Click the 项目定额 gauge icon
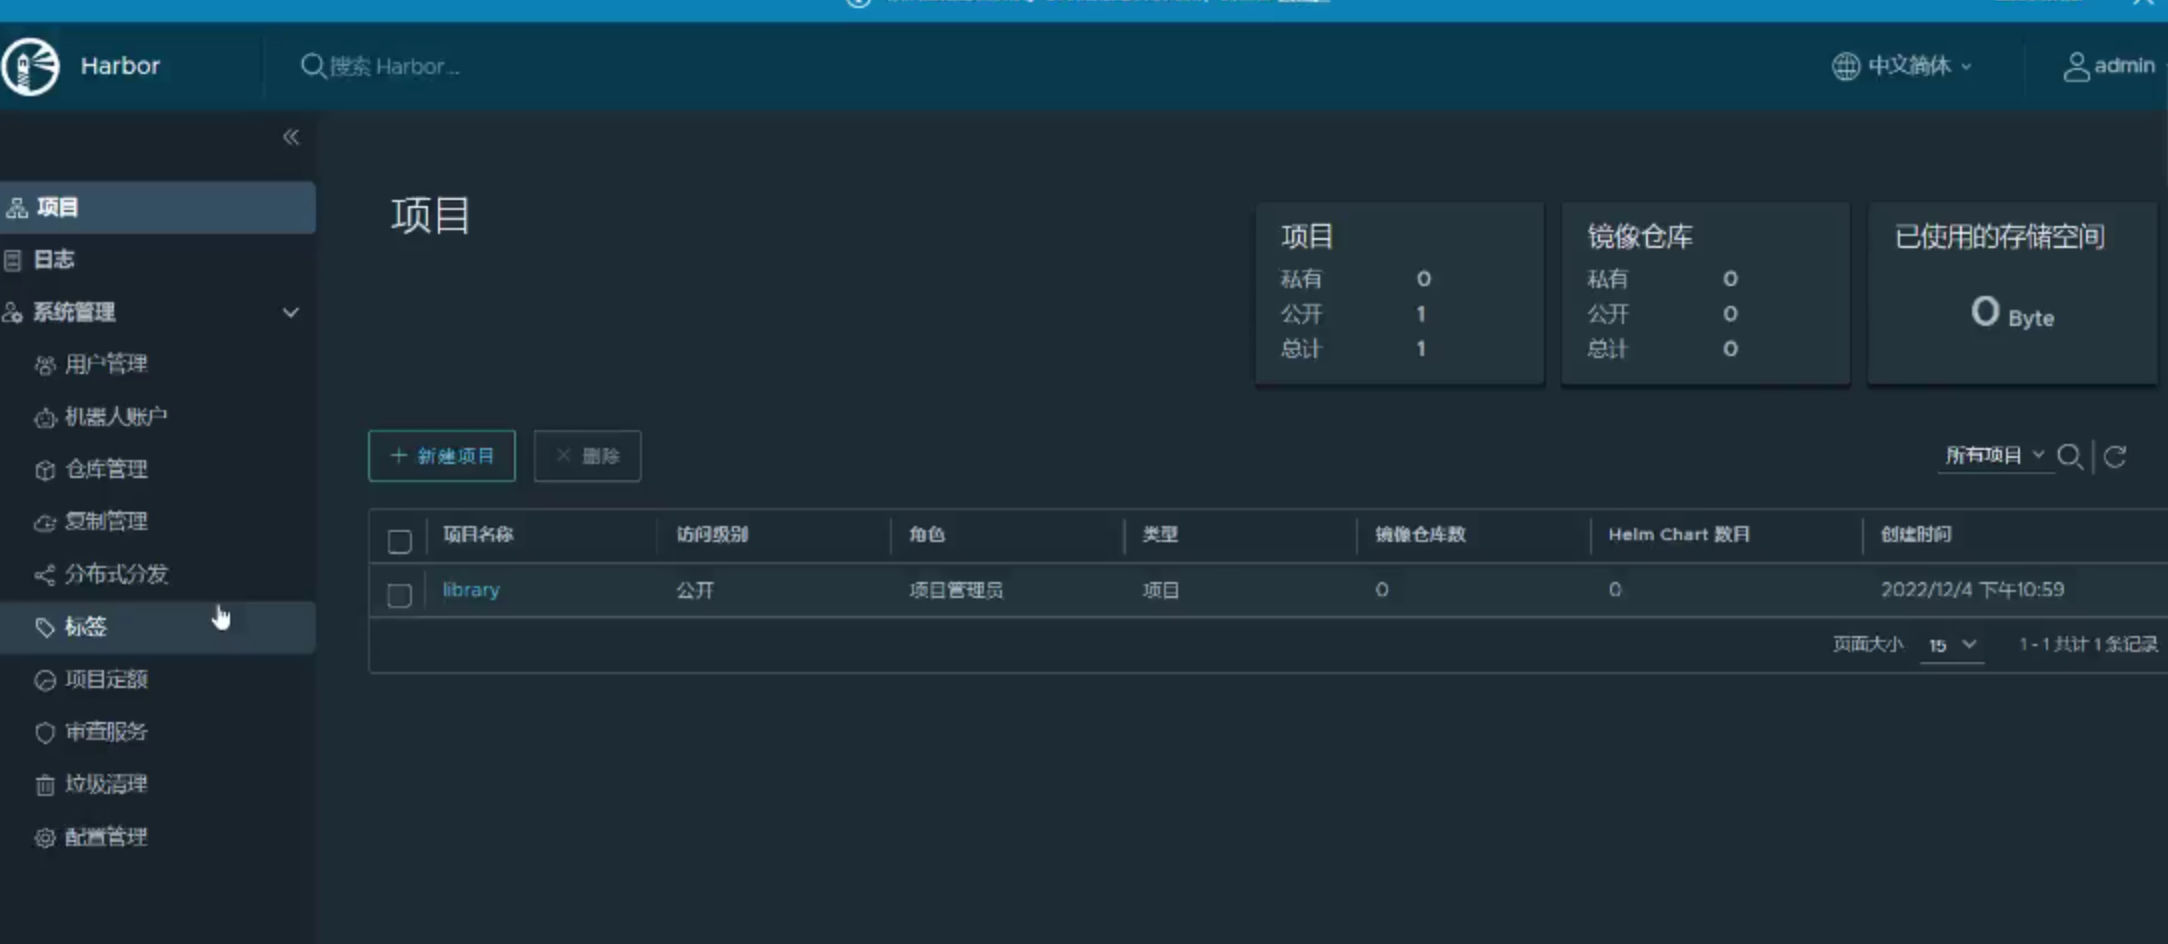Viewport: 2168px width, 944px height. pyautogui.click(x=45, y=680)
